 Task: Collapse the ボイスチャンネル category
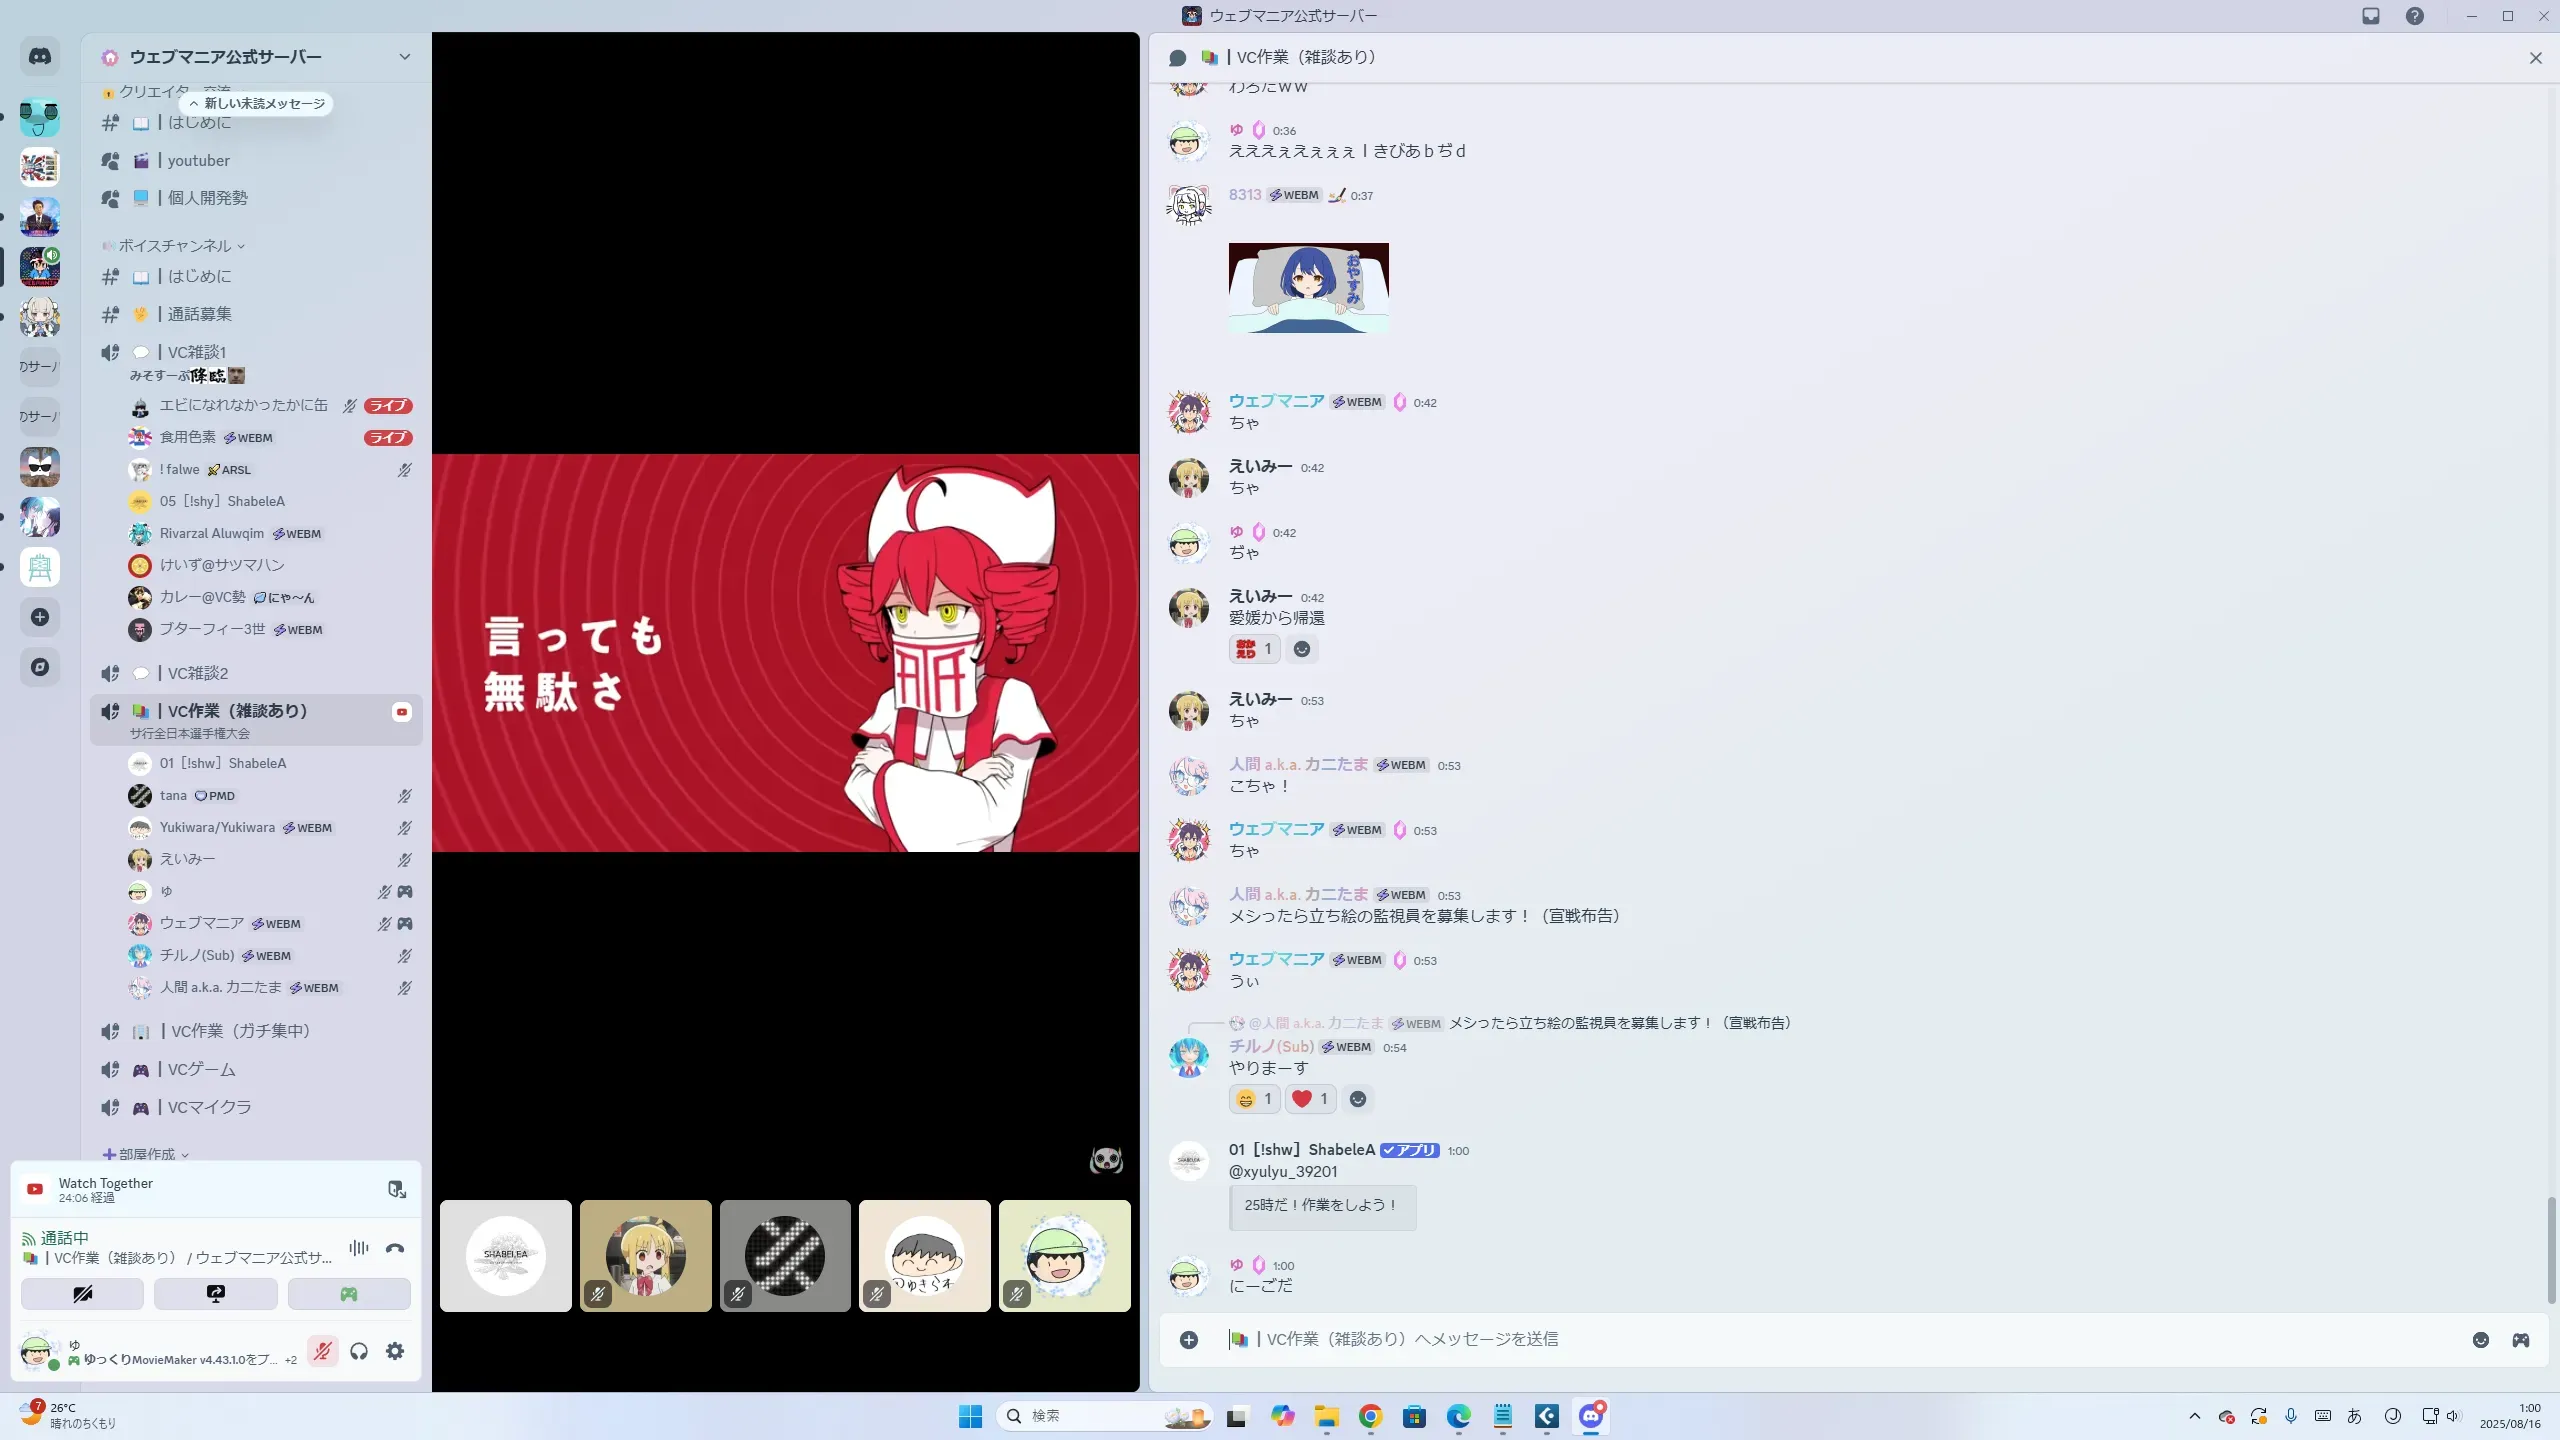(x=175, y=246)
